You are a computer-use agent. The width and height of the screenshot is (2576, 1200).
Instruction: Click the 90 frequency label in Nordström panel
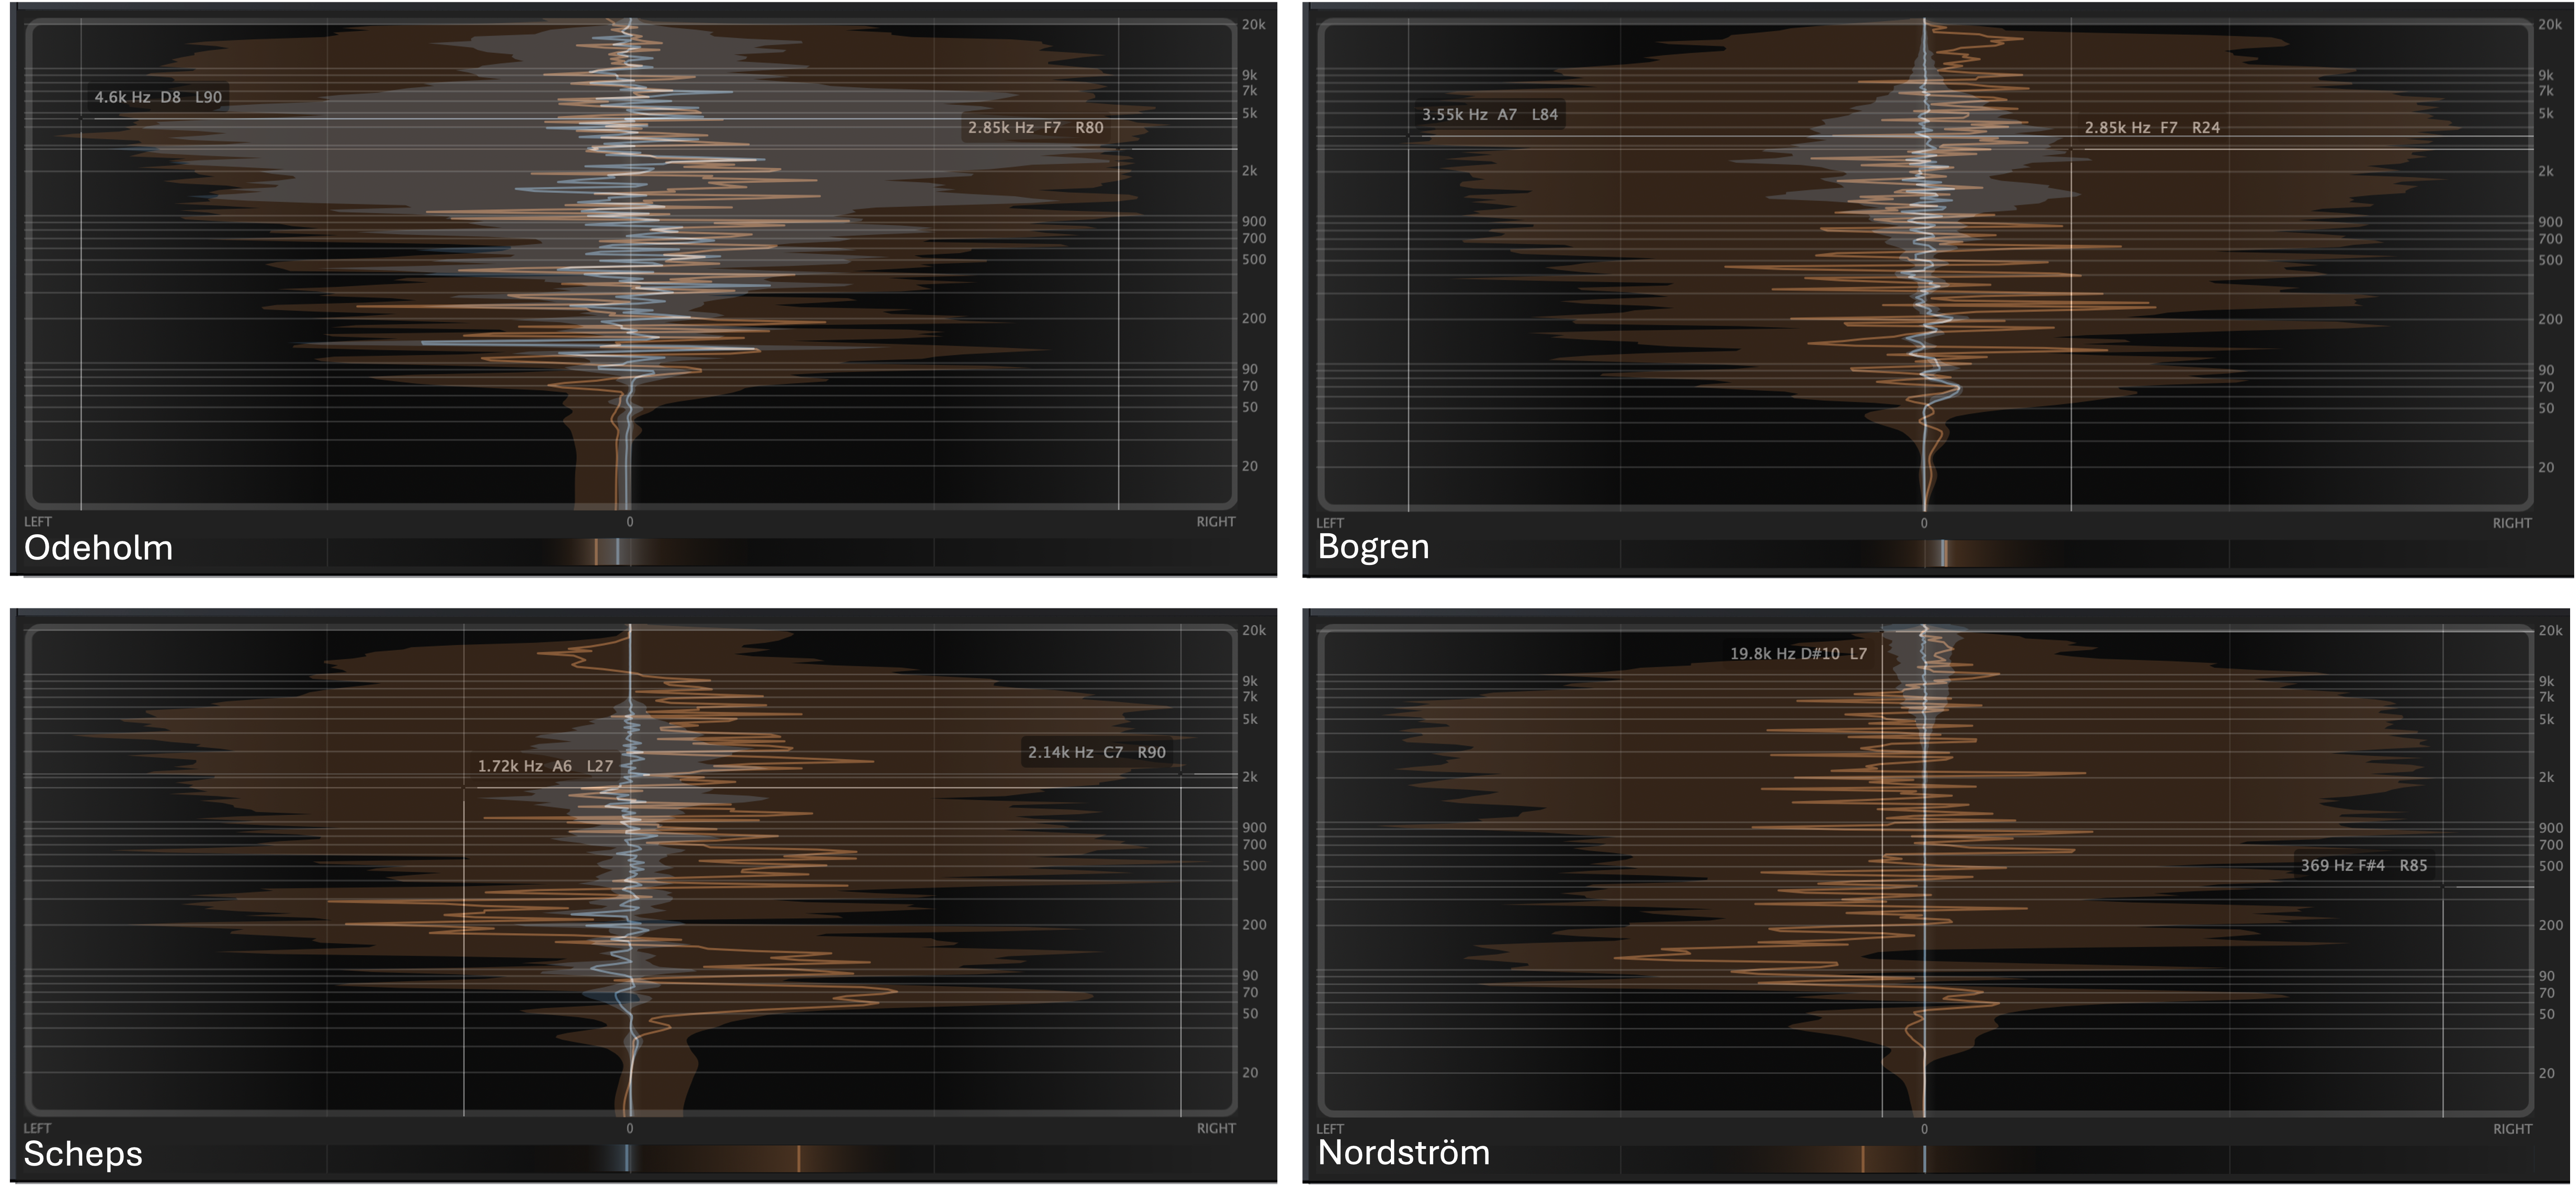point(2546,976)
